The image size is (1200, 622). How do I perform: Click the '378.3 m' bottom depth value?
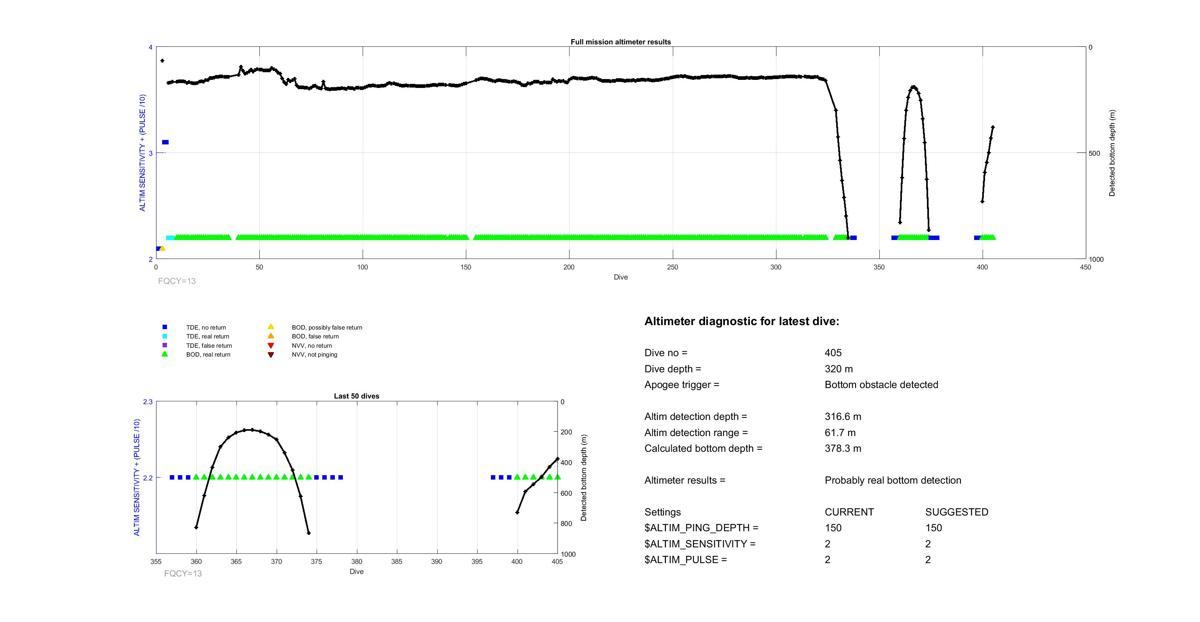point(843,449)
